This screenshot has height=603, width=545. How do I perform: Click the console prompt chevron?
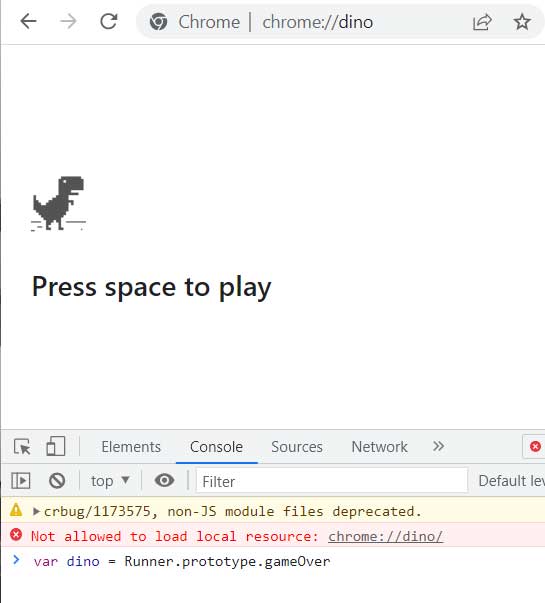(x=16, y=560)
